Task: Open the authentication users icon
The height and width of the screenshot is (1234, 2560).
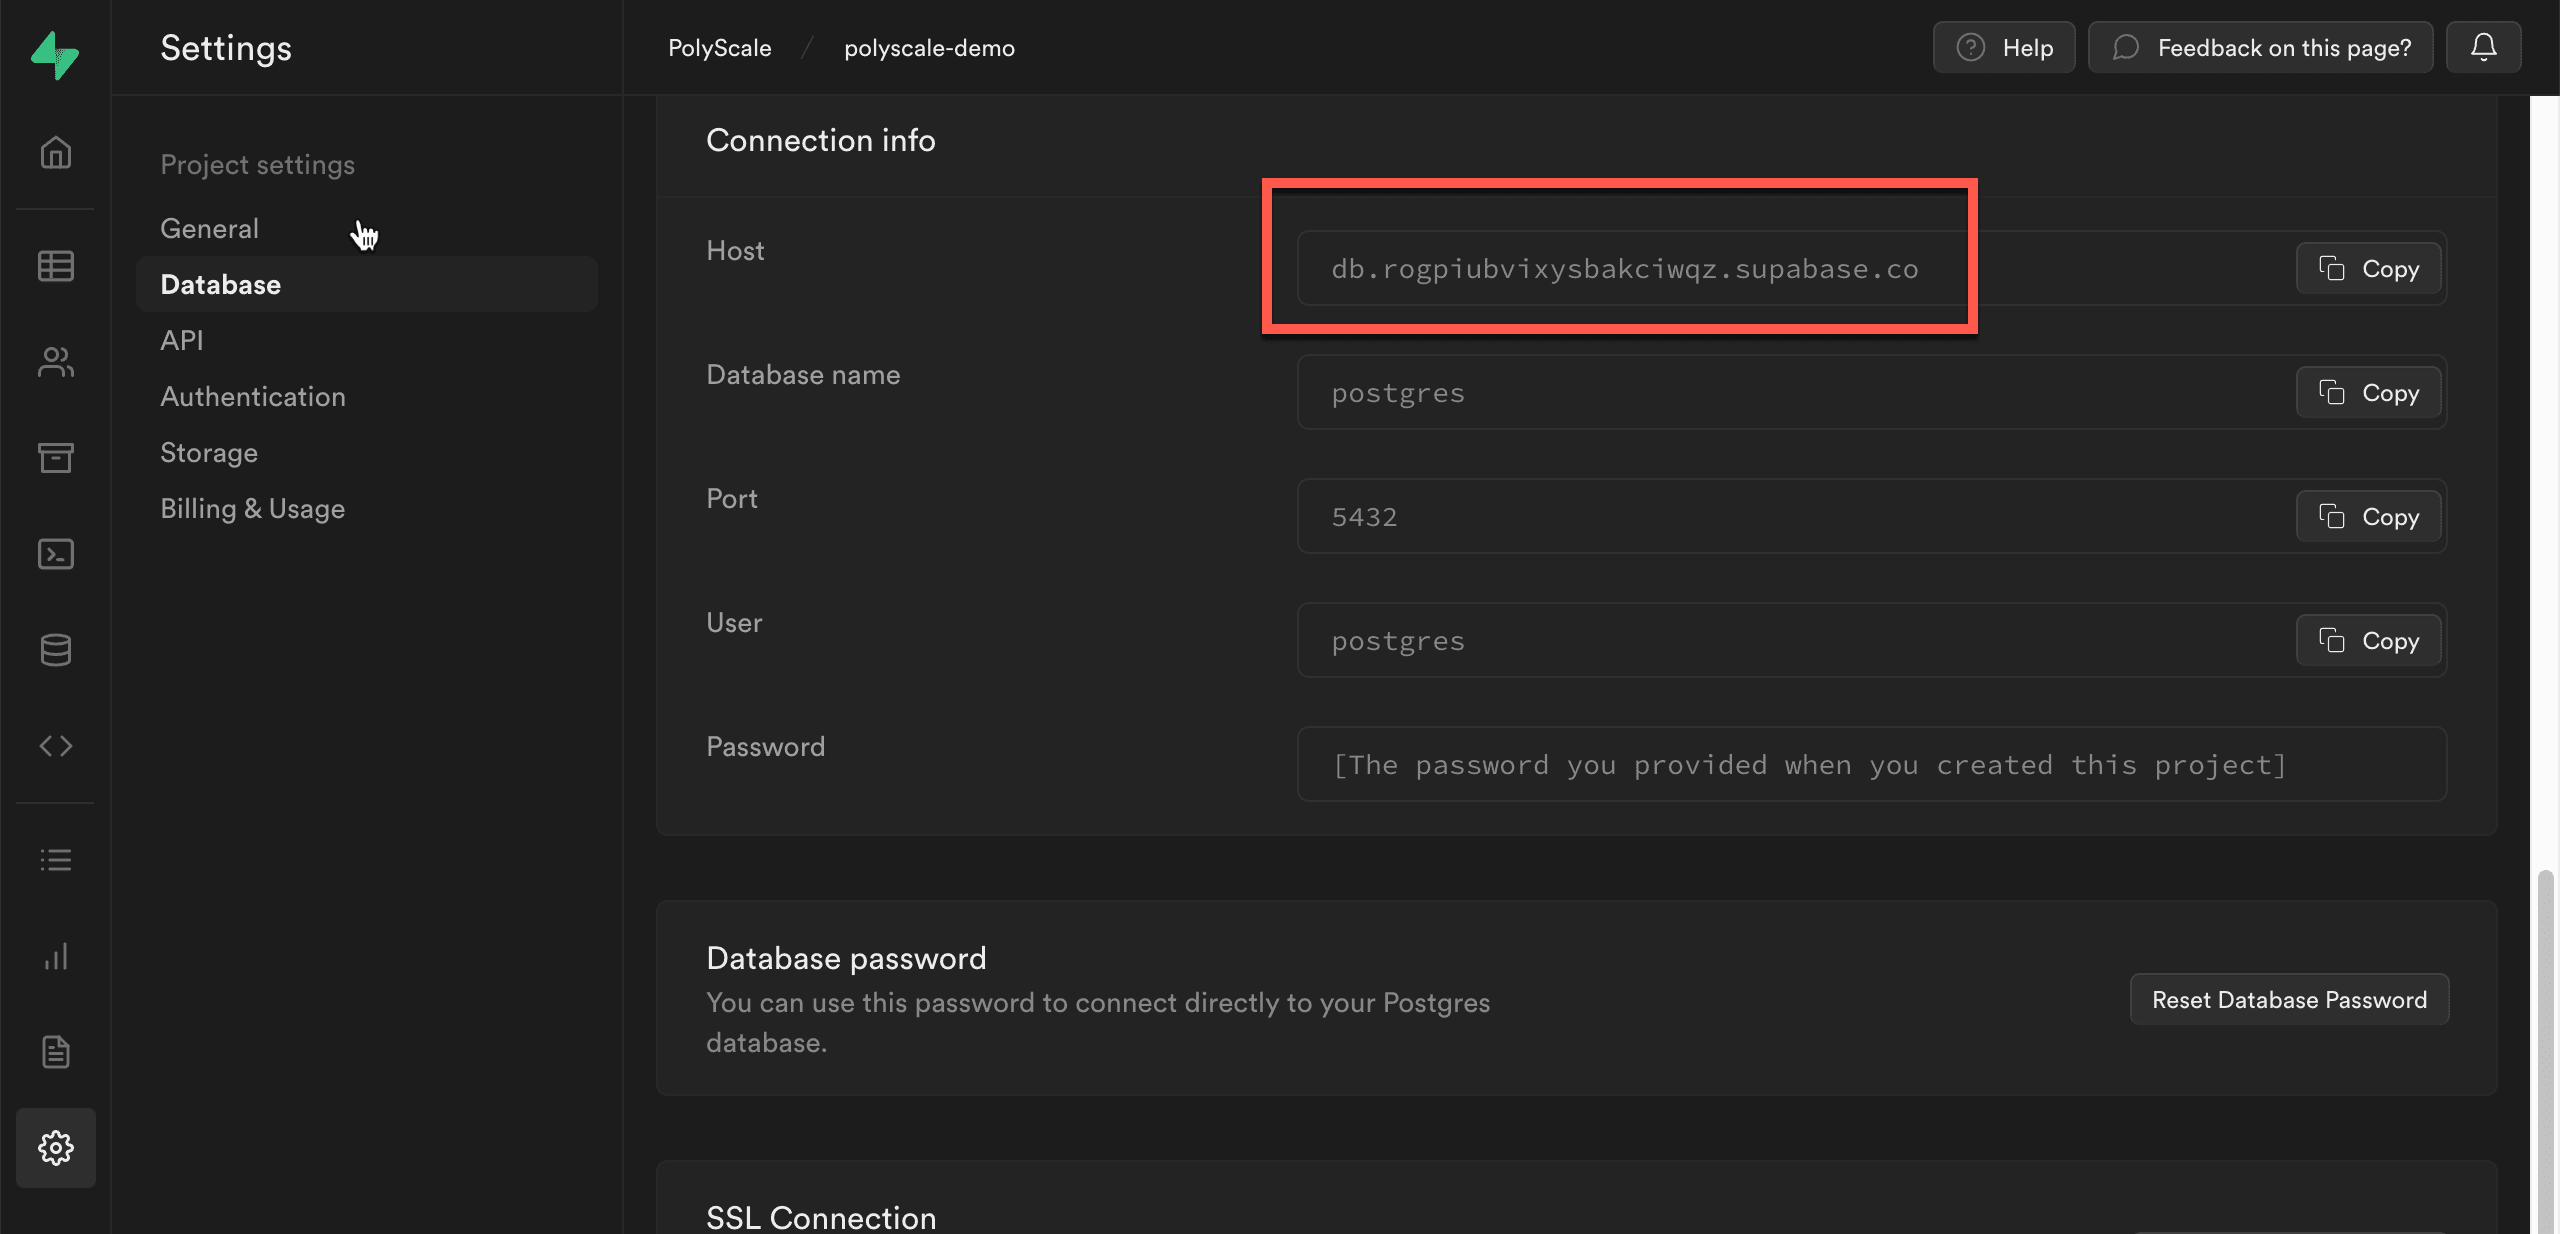Action: 56,362
